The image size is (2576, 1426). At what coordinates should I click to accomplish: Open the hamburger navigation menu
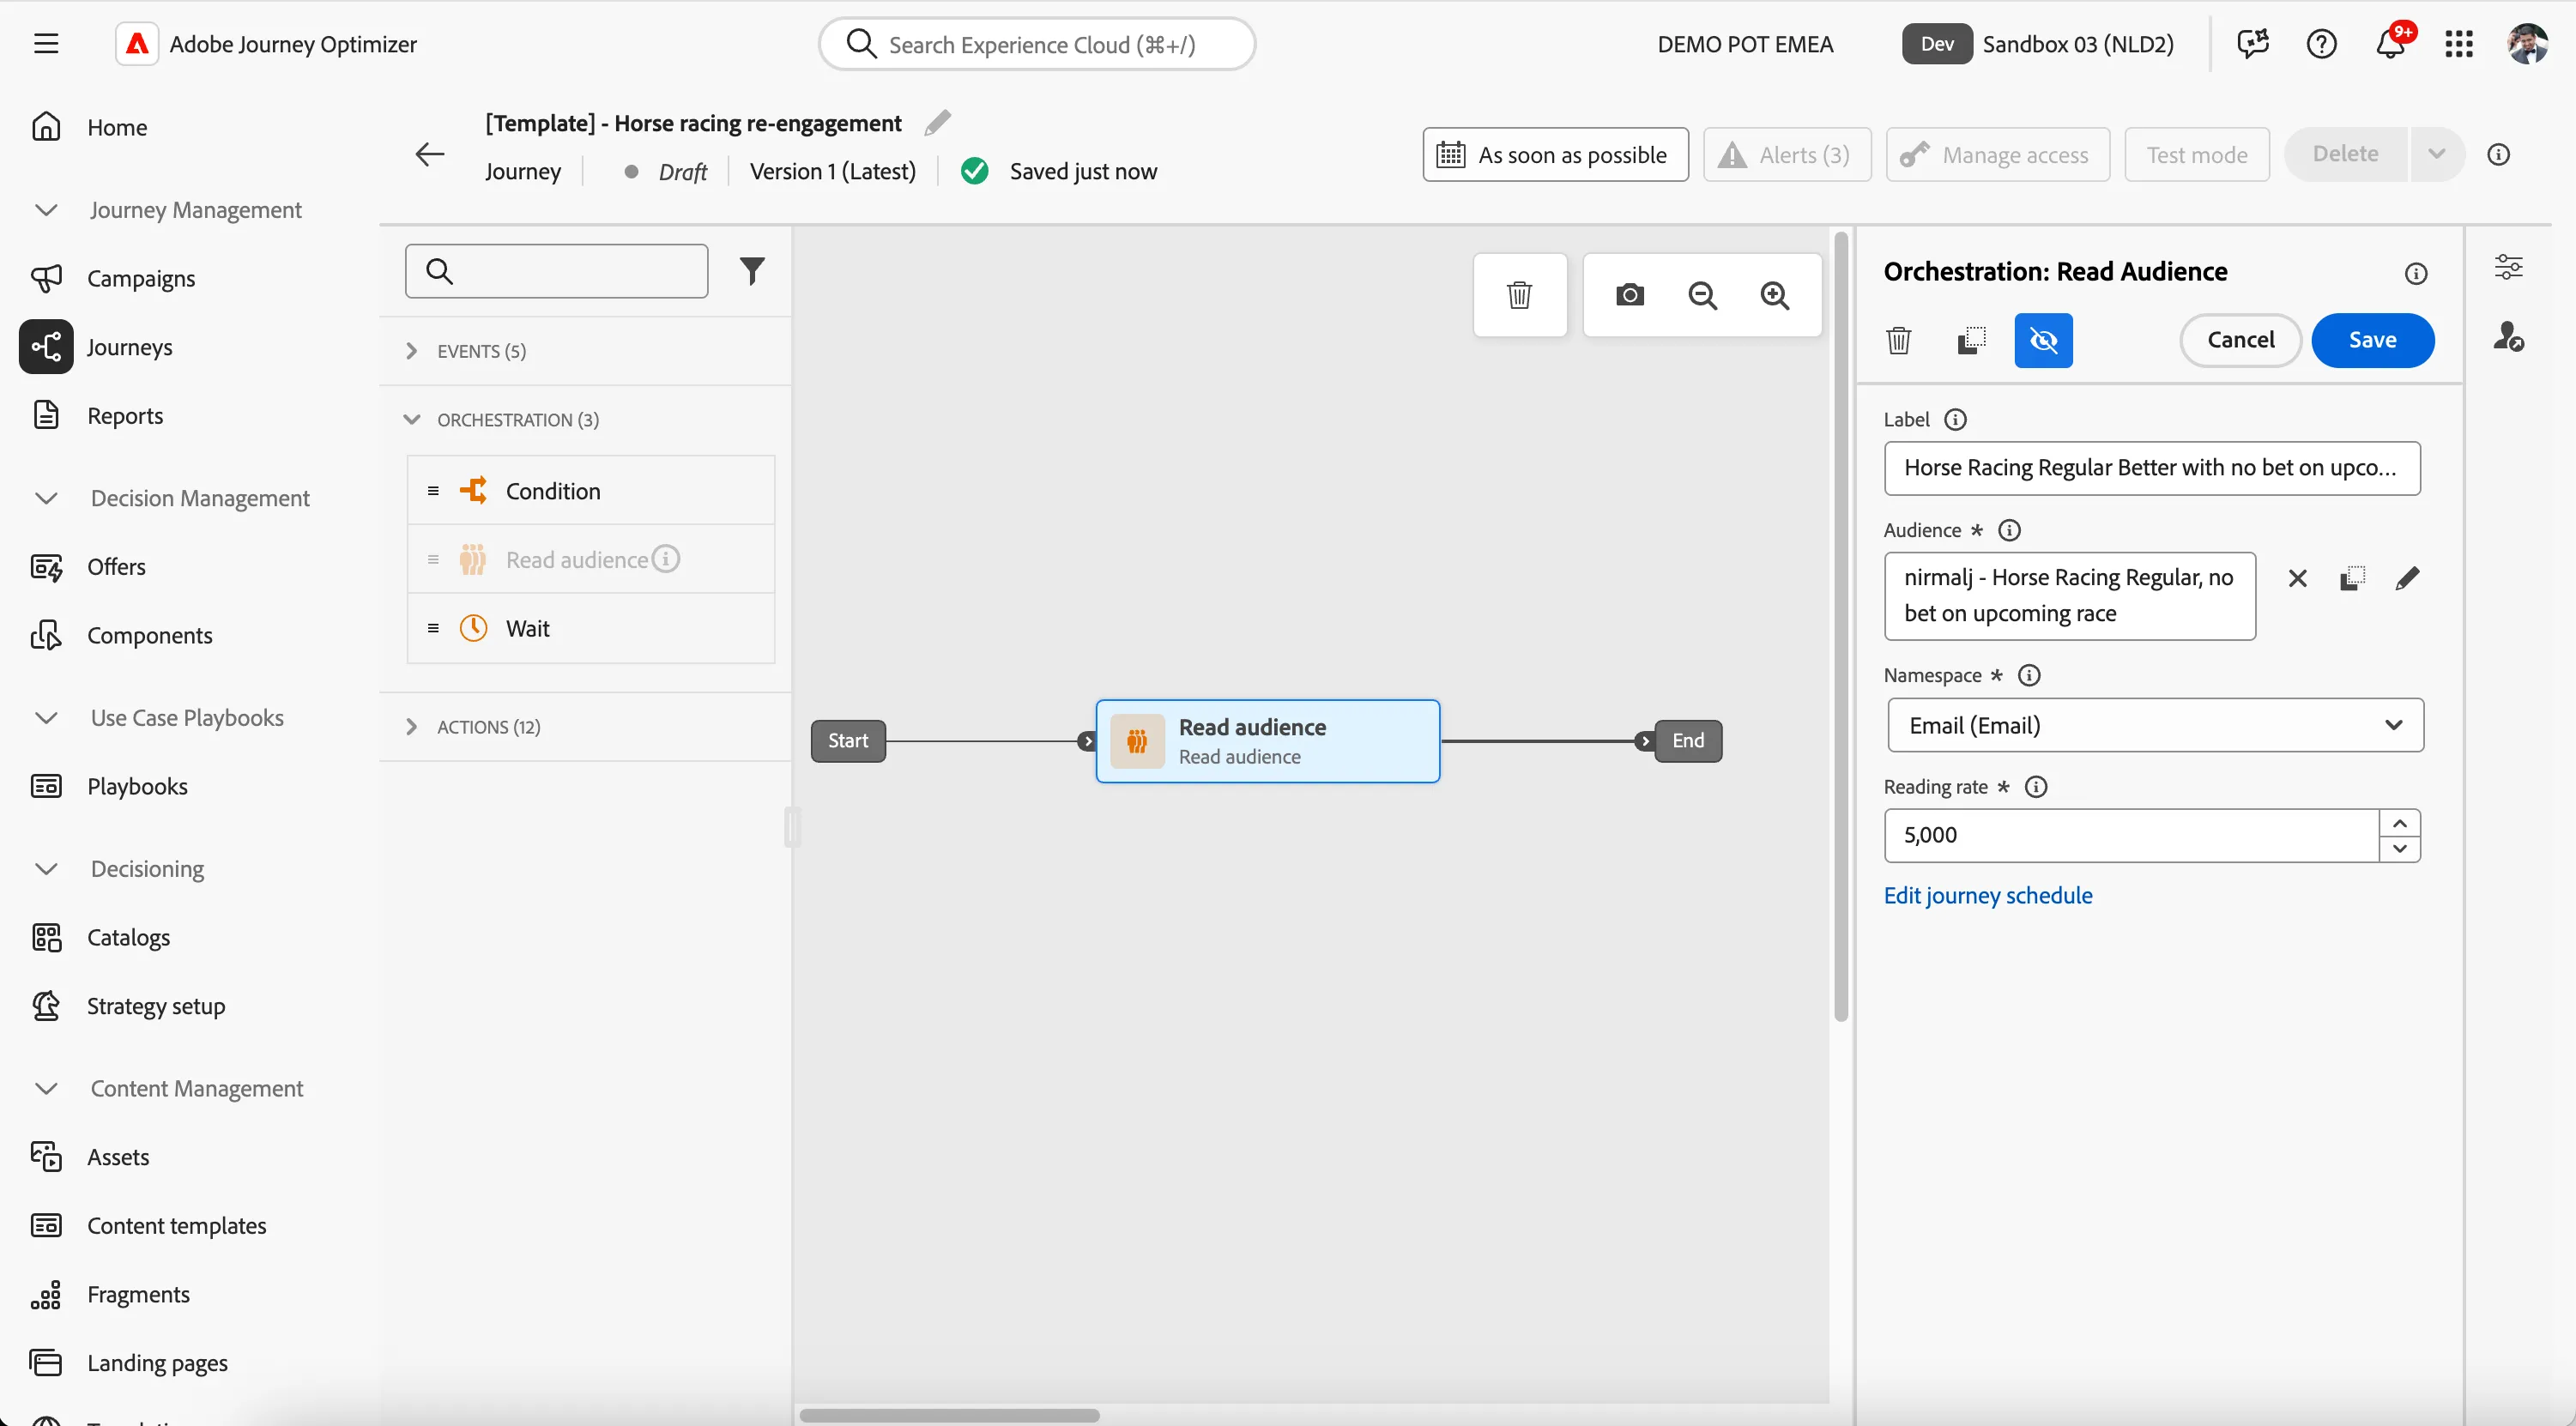click(x=46, y=44)
